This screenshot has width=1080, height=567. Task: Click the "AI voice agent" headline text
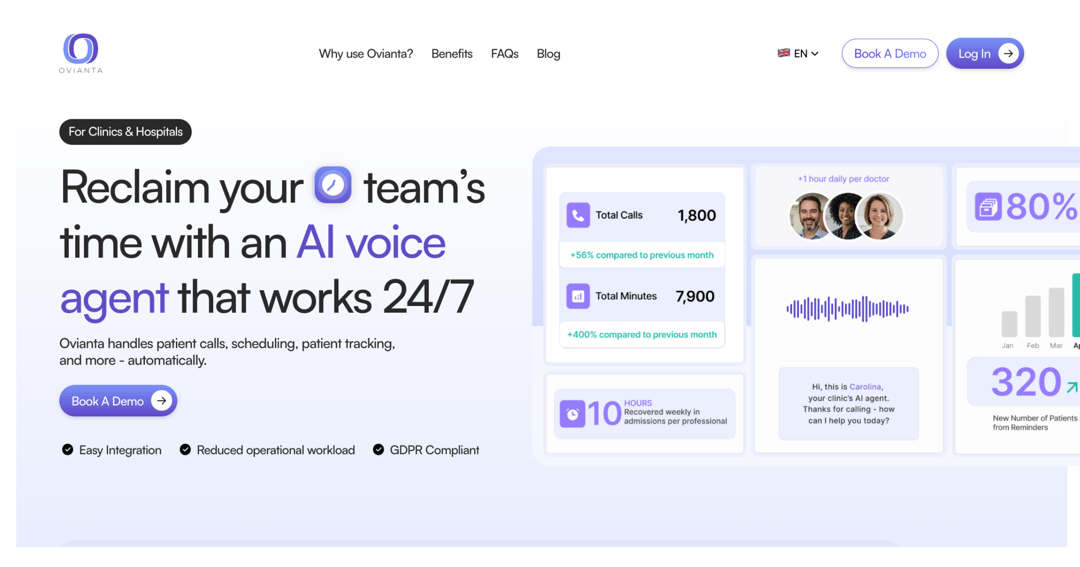point(253,270)
